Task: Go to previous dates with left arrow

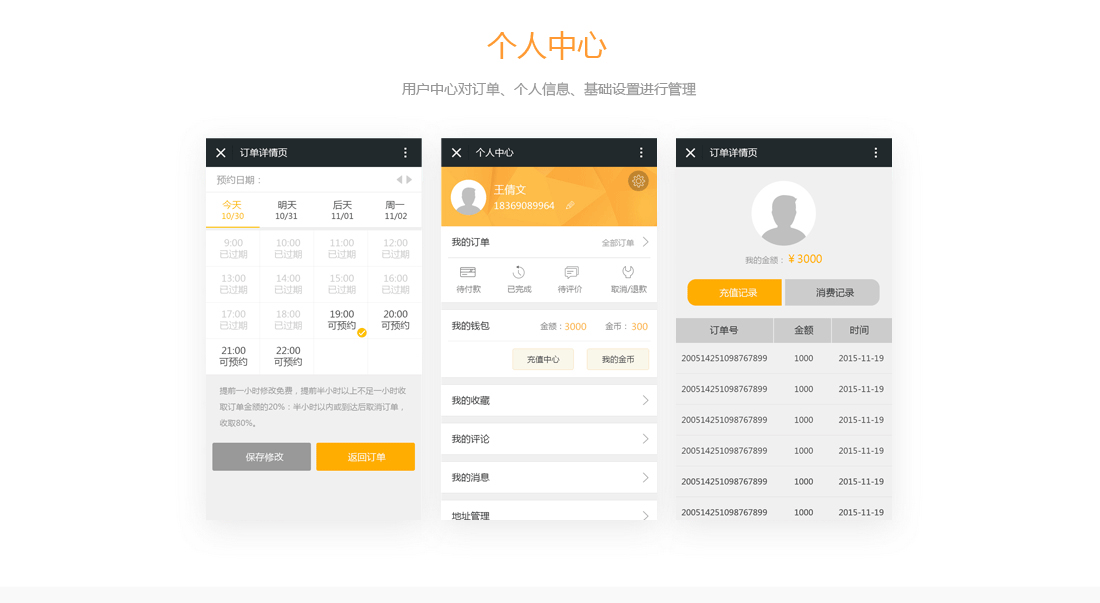Action: pos(399,180)
